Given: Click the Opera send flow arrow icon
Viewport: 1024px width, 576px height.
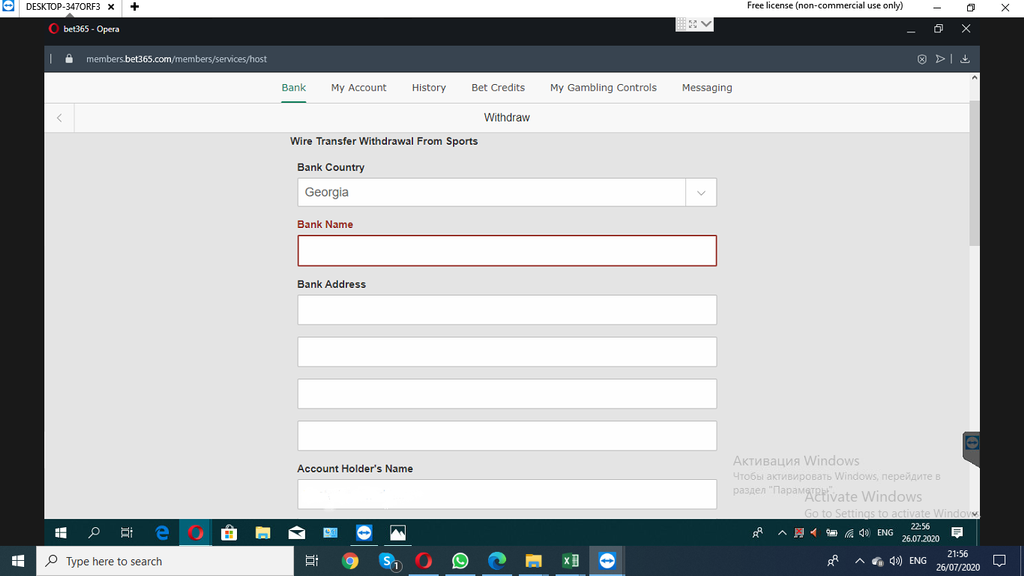Looking at the screenshot, I should pyautogui.click(x=940, y=59).
